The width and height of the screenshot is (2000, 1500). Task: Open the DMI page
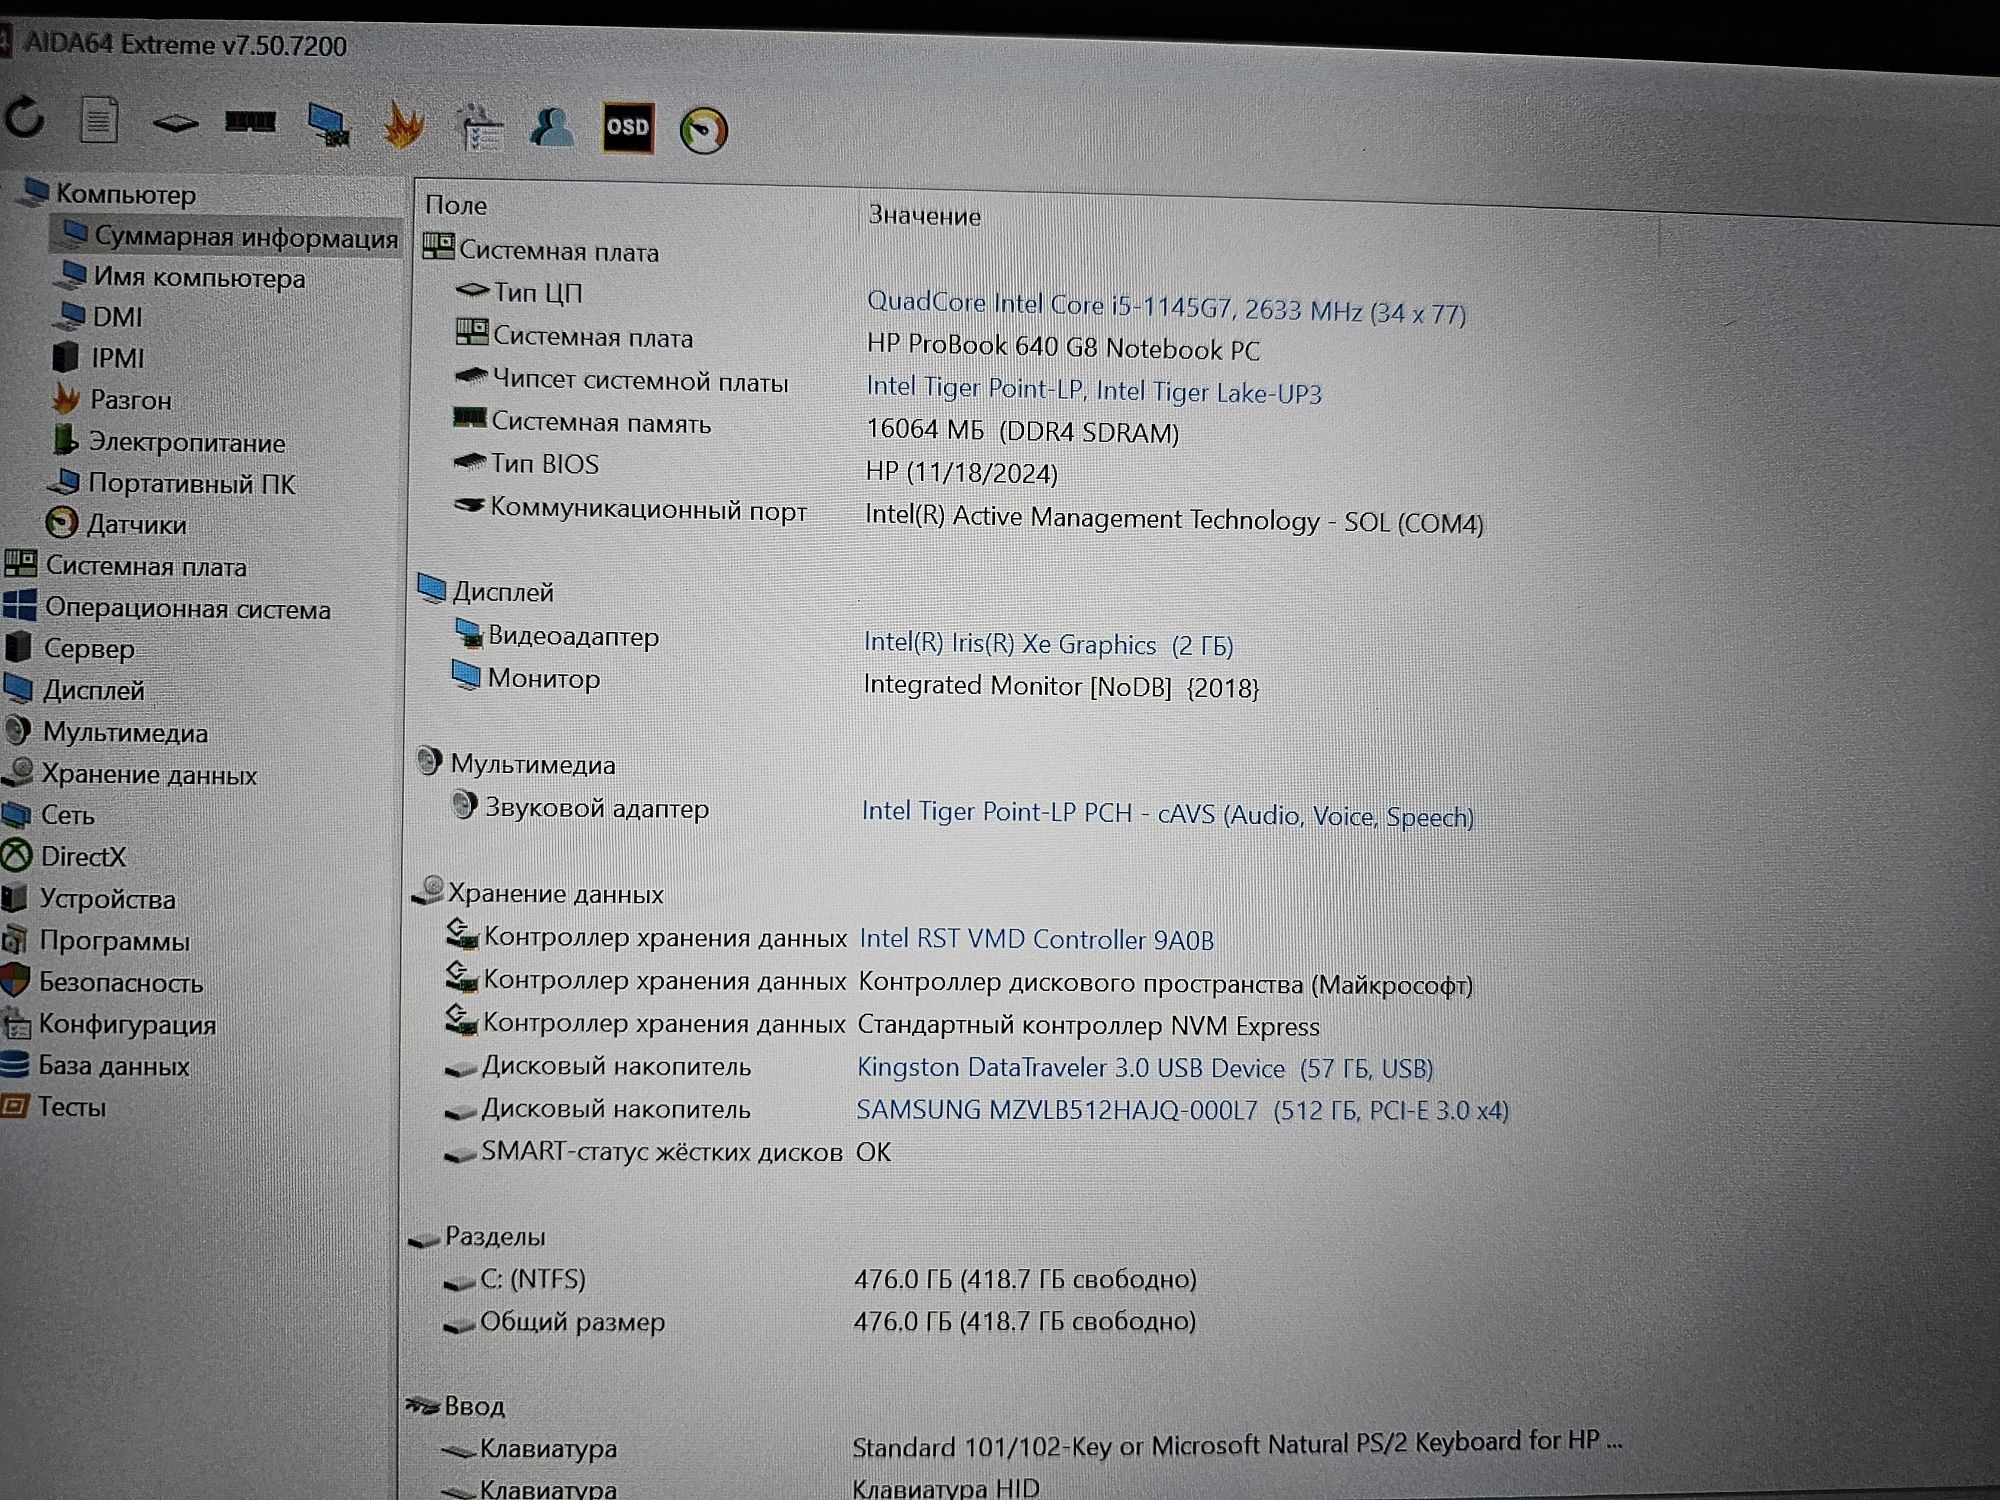click(x=117, y=317)
